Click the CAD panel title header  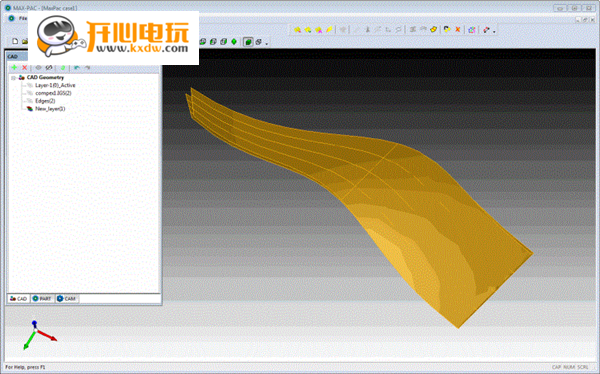click(17, 57)
